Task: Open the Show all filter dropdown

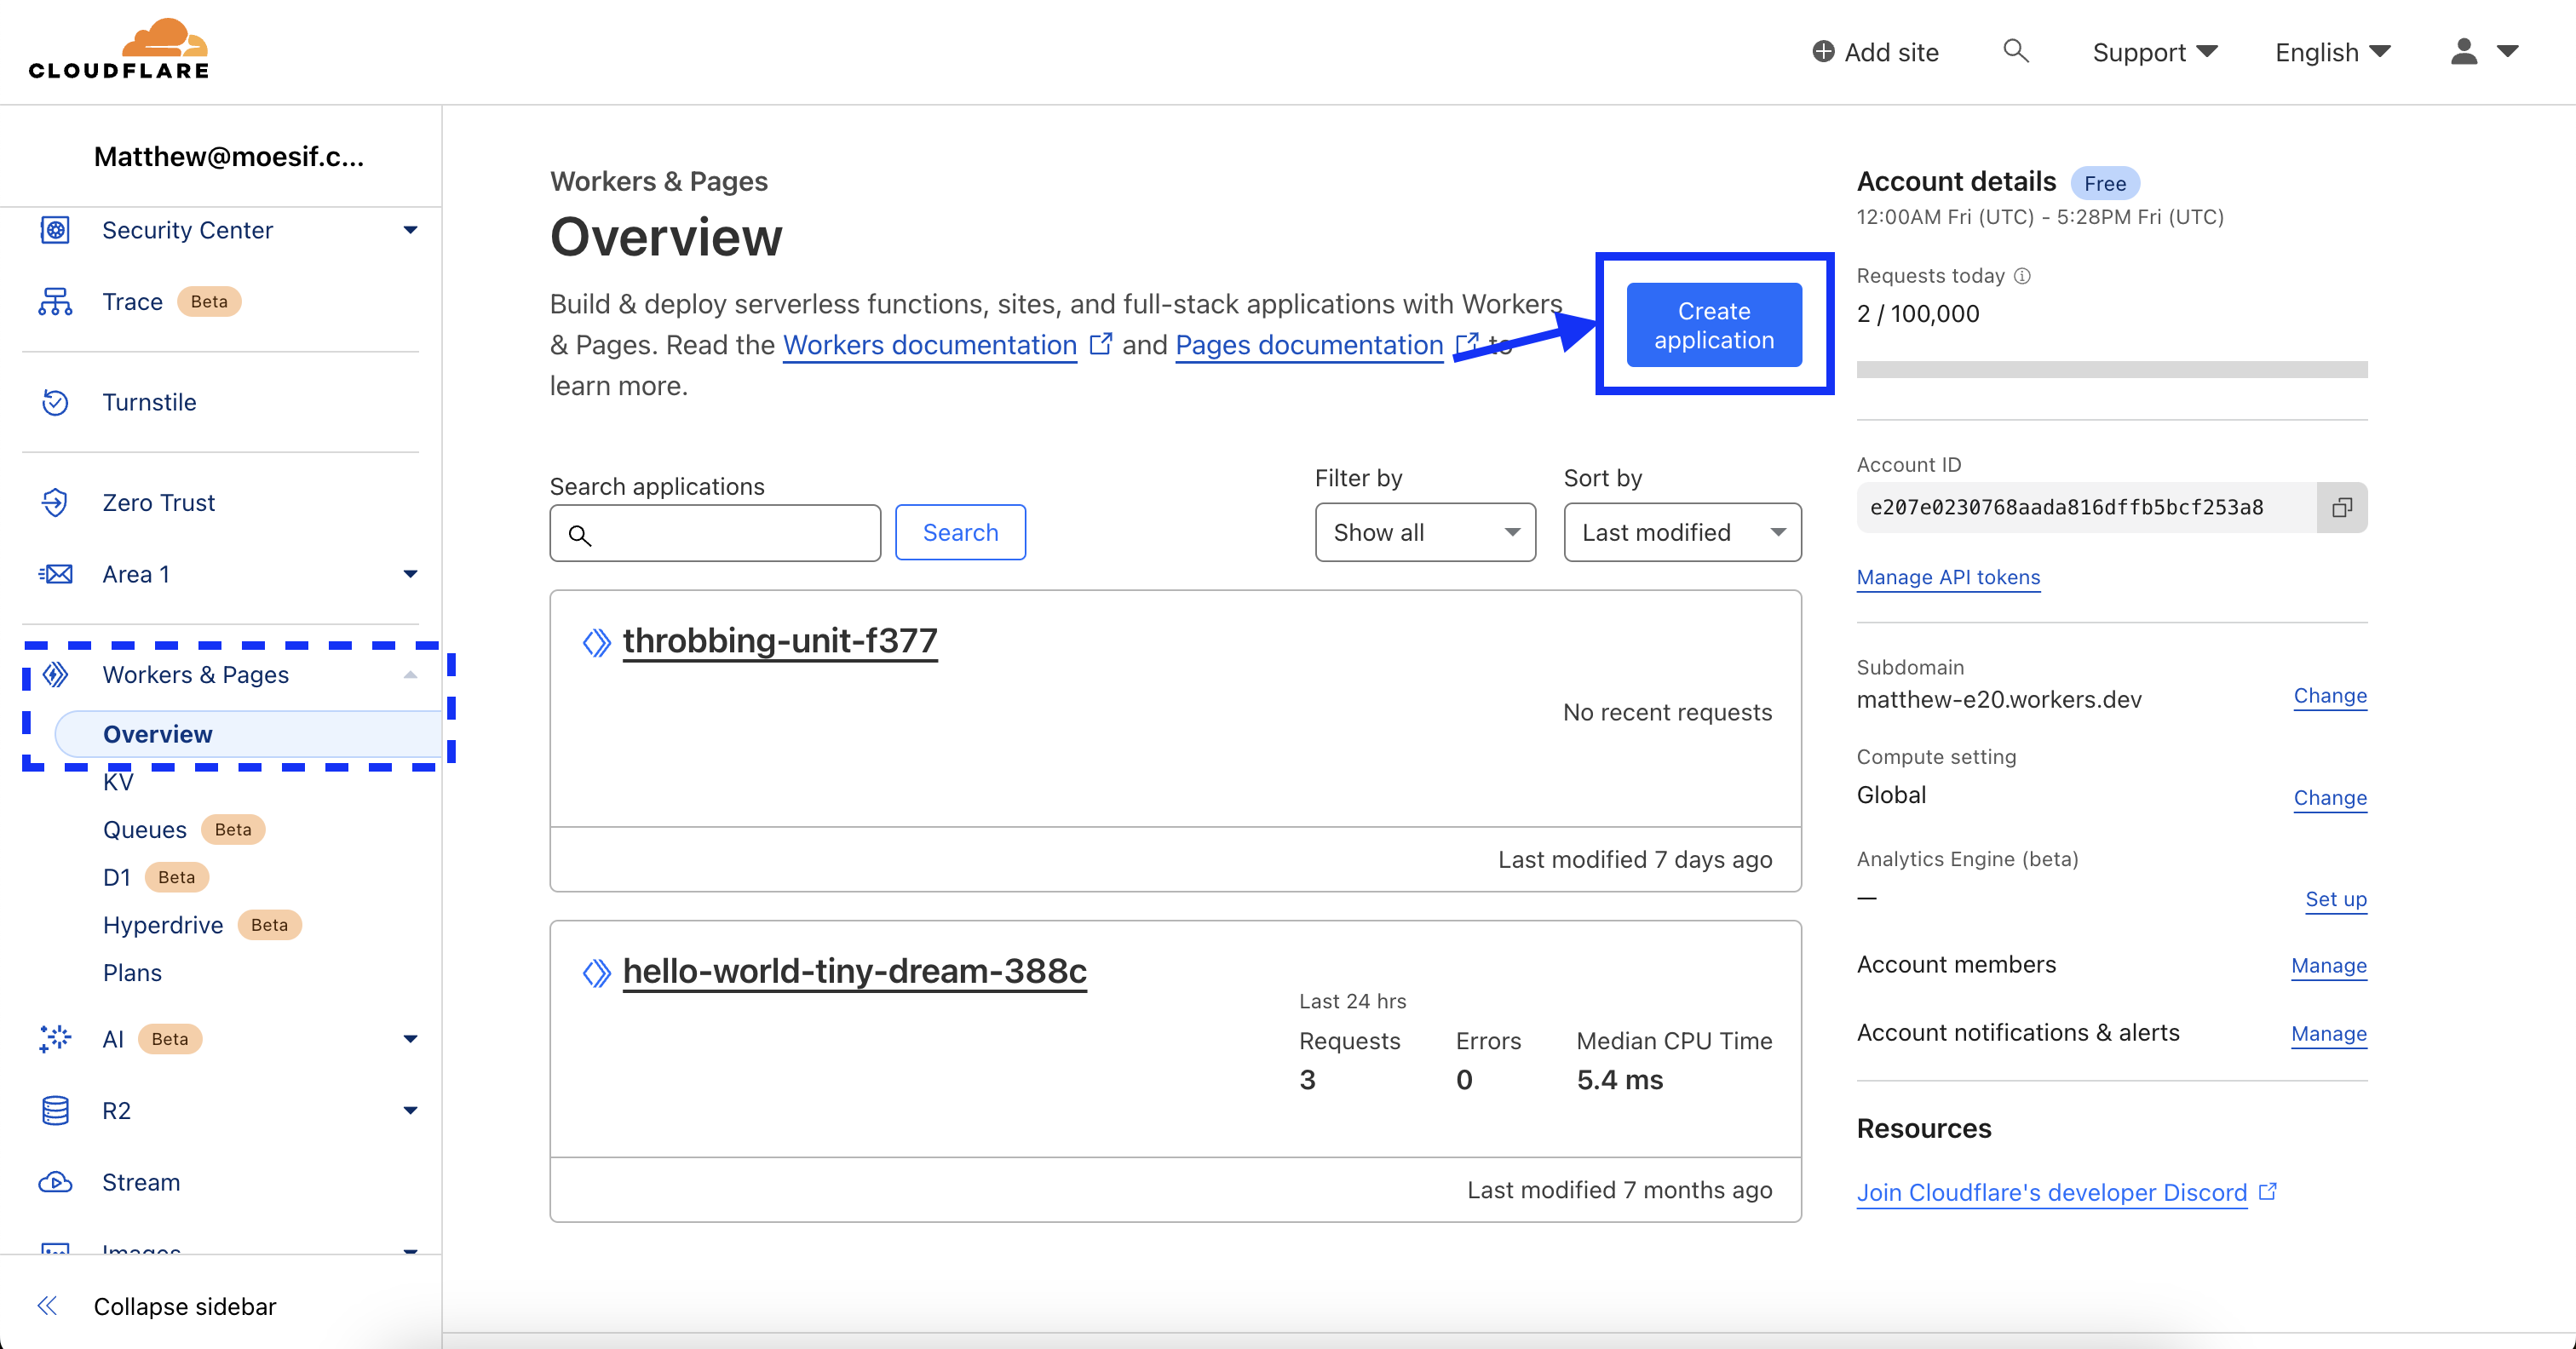Action: pos(1425,532)
